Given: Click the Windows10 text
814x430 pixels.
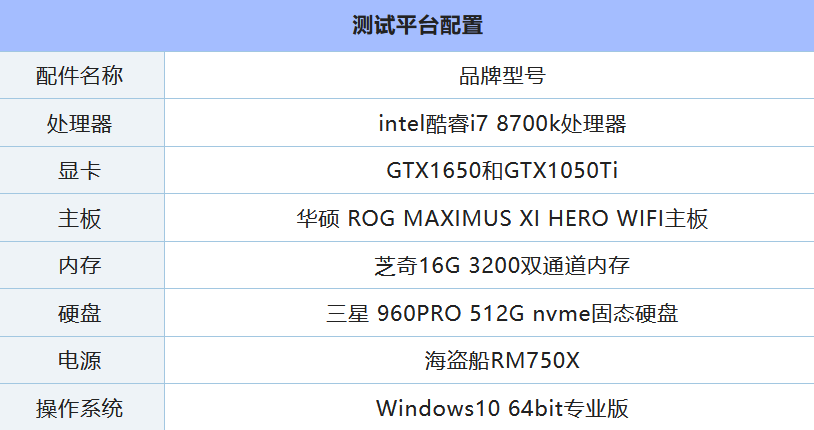Looking at the screenshot, I should pos(436,408).
